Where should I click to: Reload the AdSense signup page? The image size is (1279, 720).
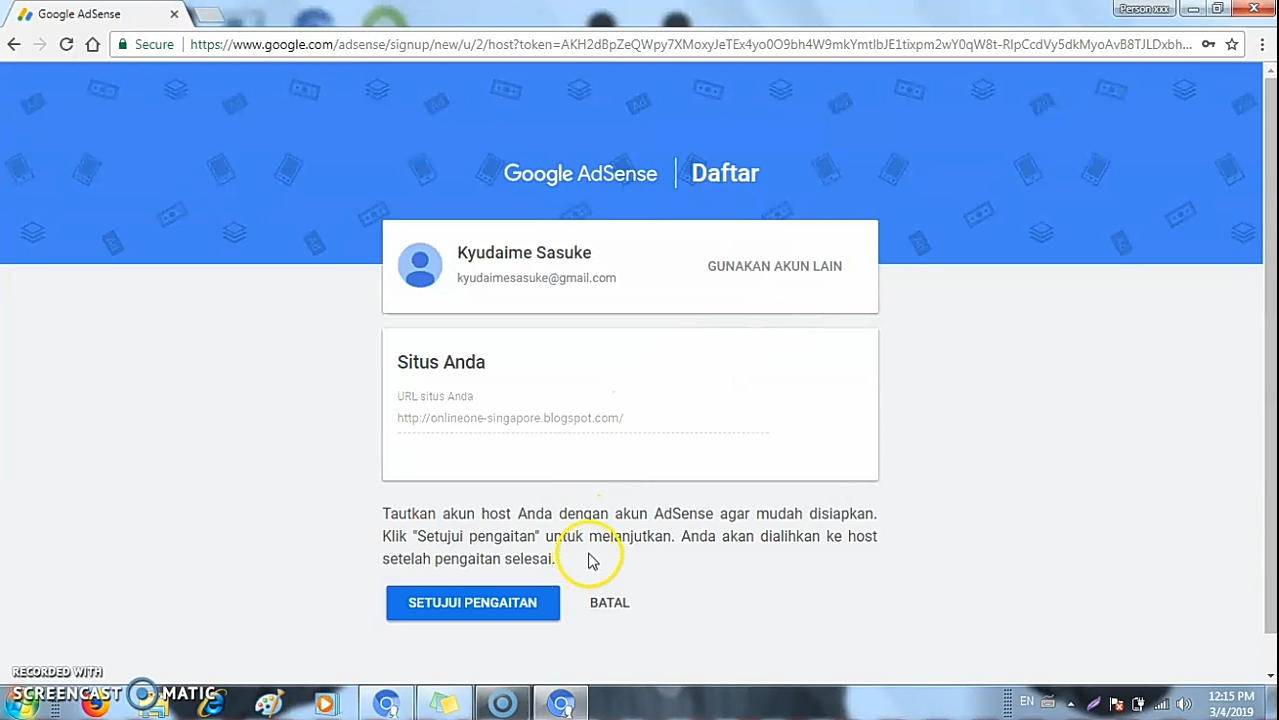click(x=66, y=44)
